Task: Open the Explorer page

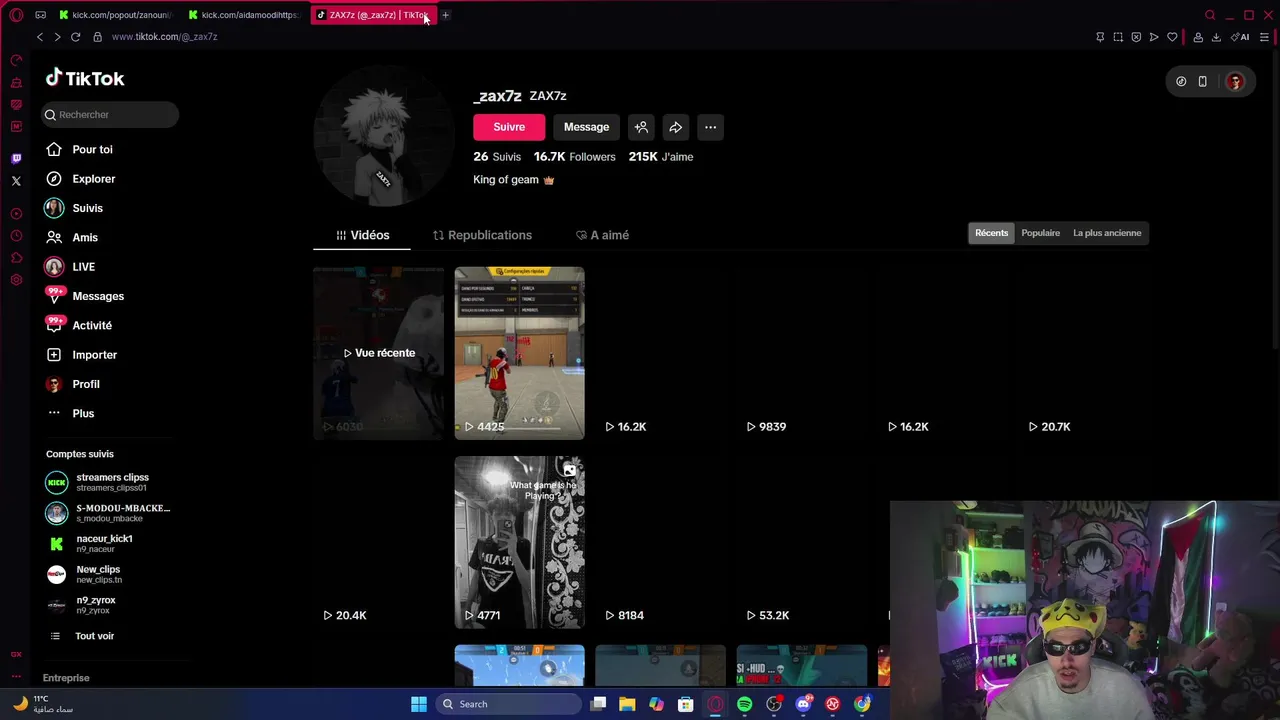Action: tap(93, 179)
